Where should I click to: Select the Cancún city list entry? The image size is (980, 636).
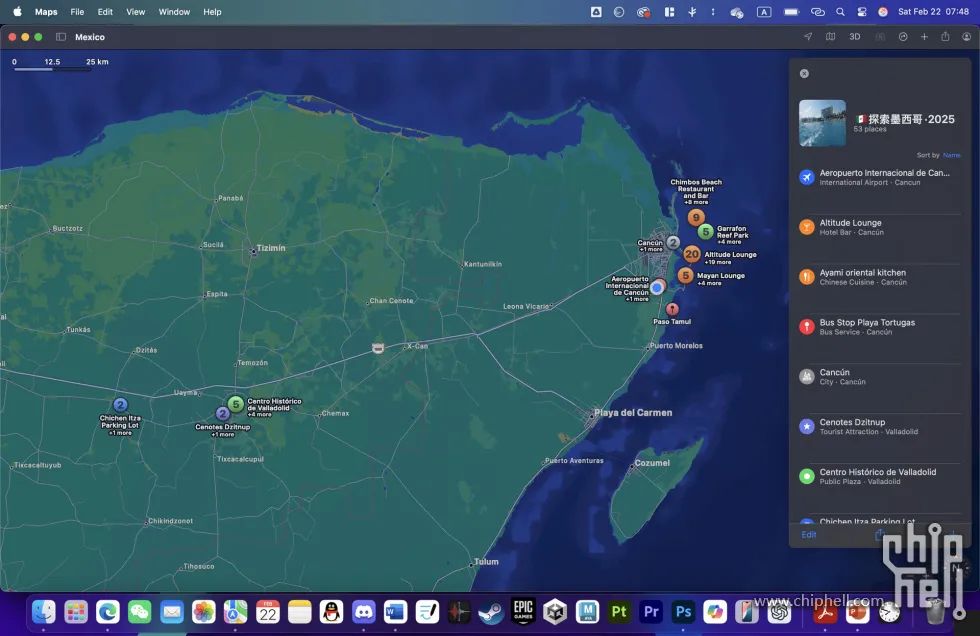tap(879, 377)
